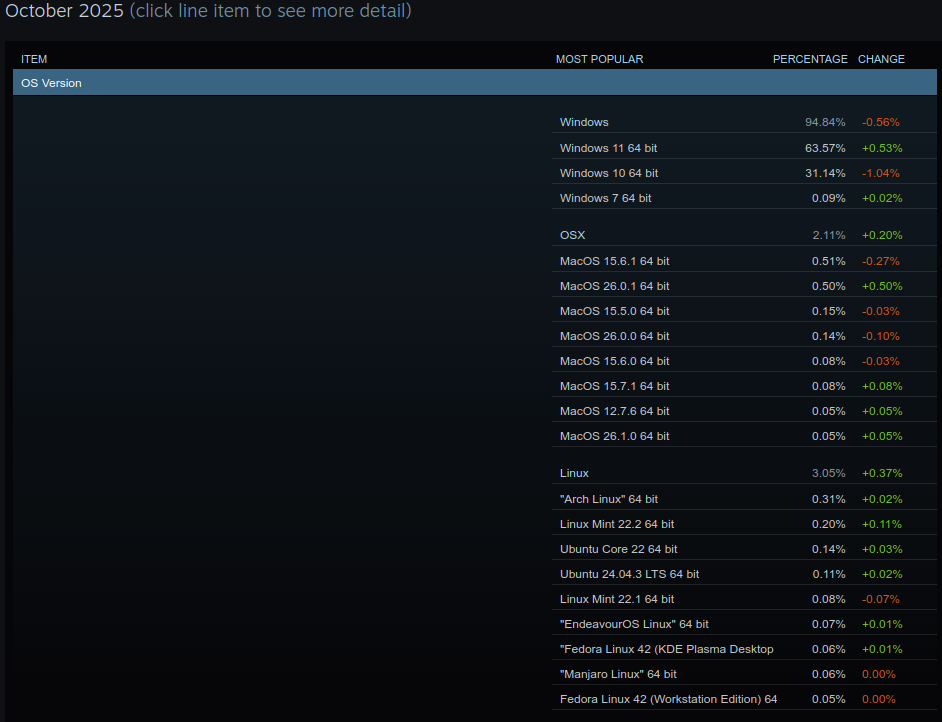Image resolution: width=942 pixels, height=722 pixels.
Task: Click the MacOS 12.7.6 64 bit entry
Action: (744, 411)
